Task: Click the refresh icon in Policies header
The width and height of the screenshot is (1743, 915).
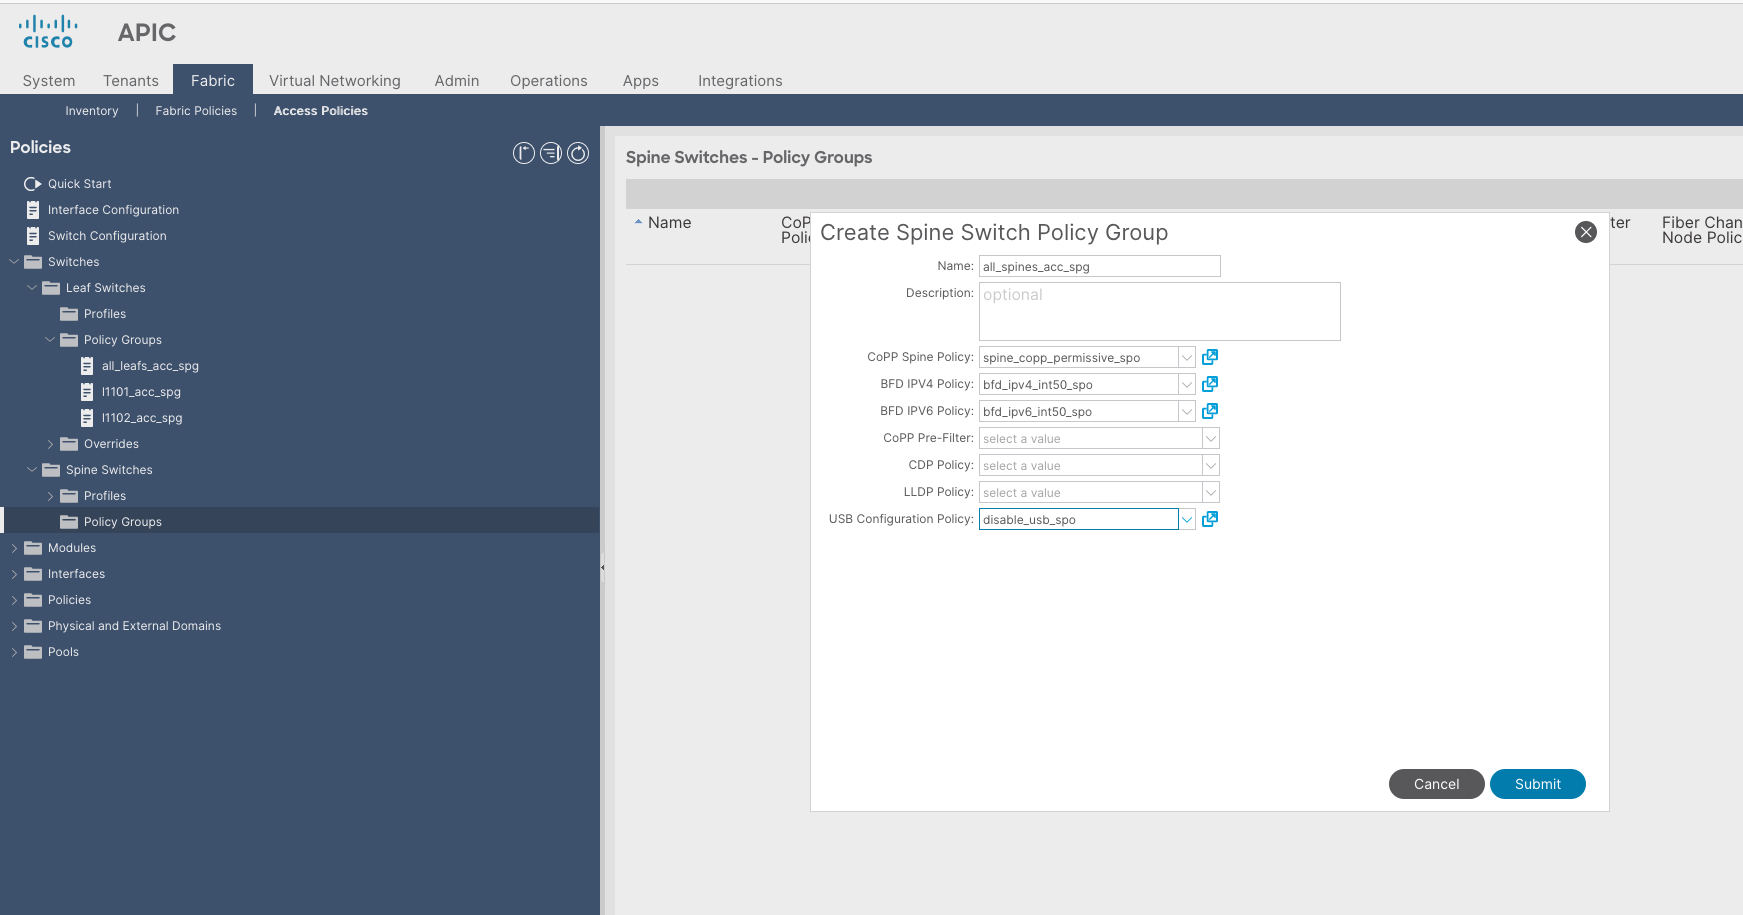Action: point(578,153)
